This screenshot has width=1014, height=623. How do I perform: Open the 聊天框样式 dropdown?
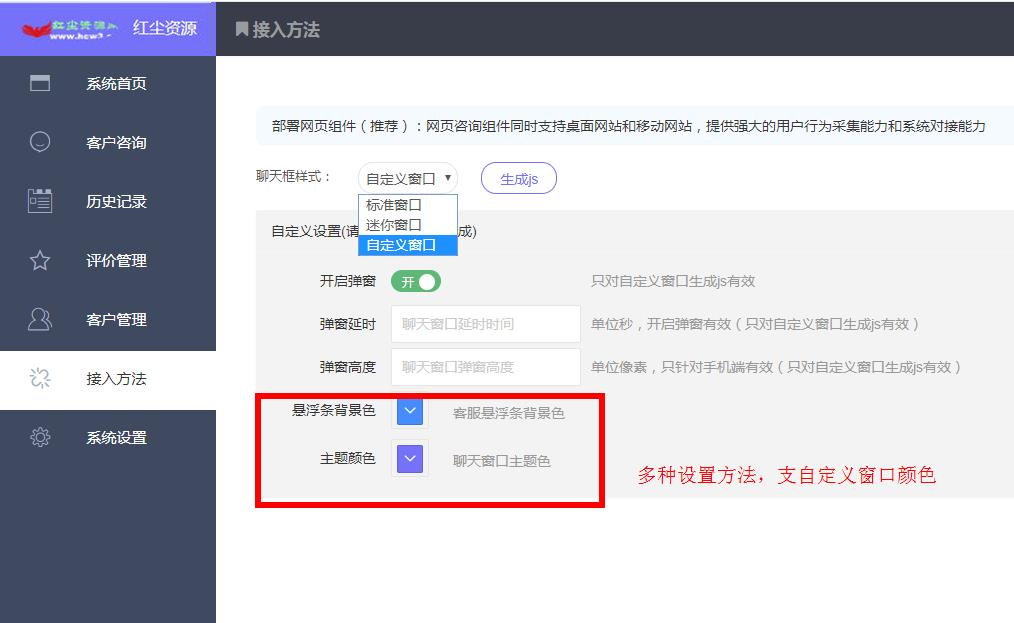point(408,179)
